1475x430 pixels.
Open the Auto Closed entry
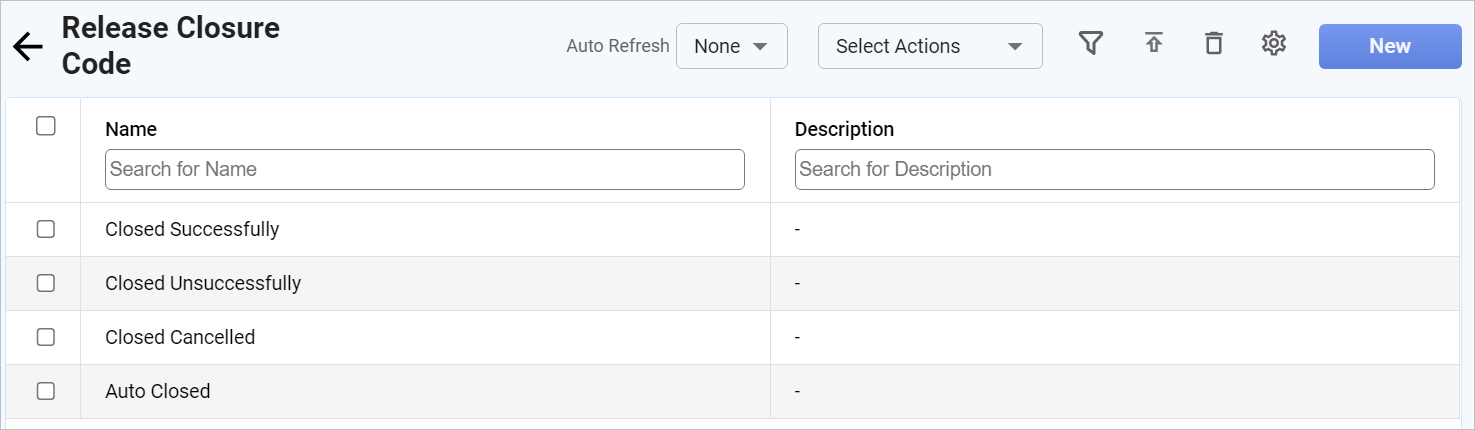[158, 391]
